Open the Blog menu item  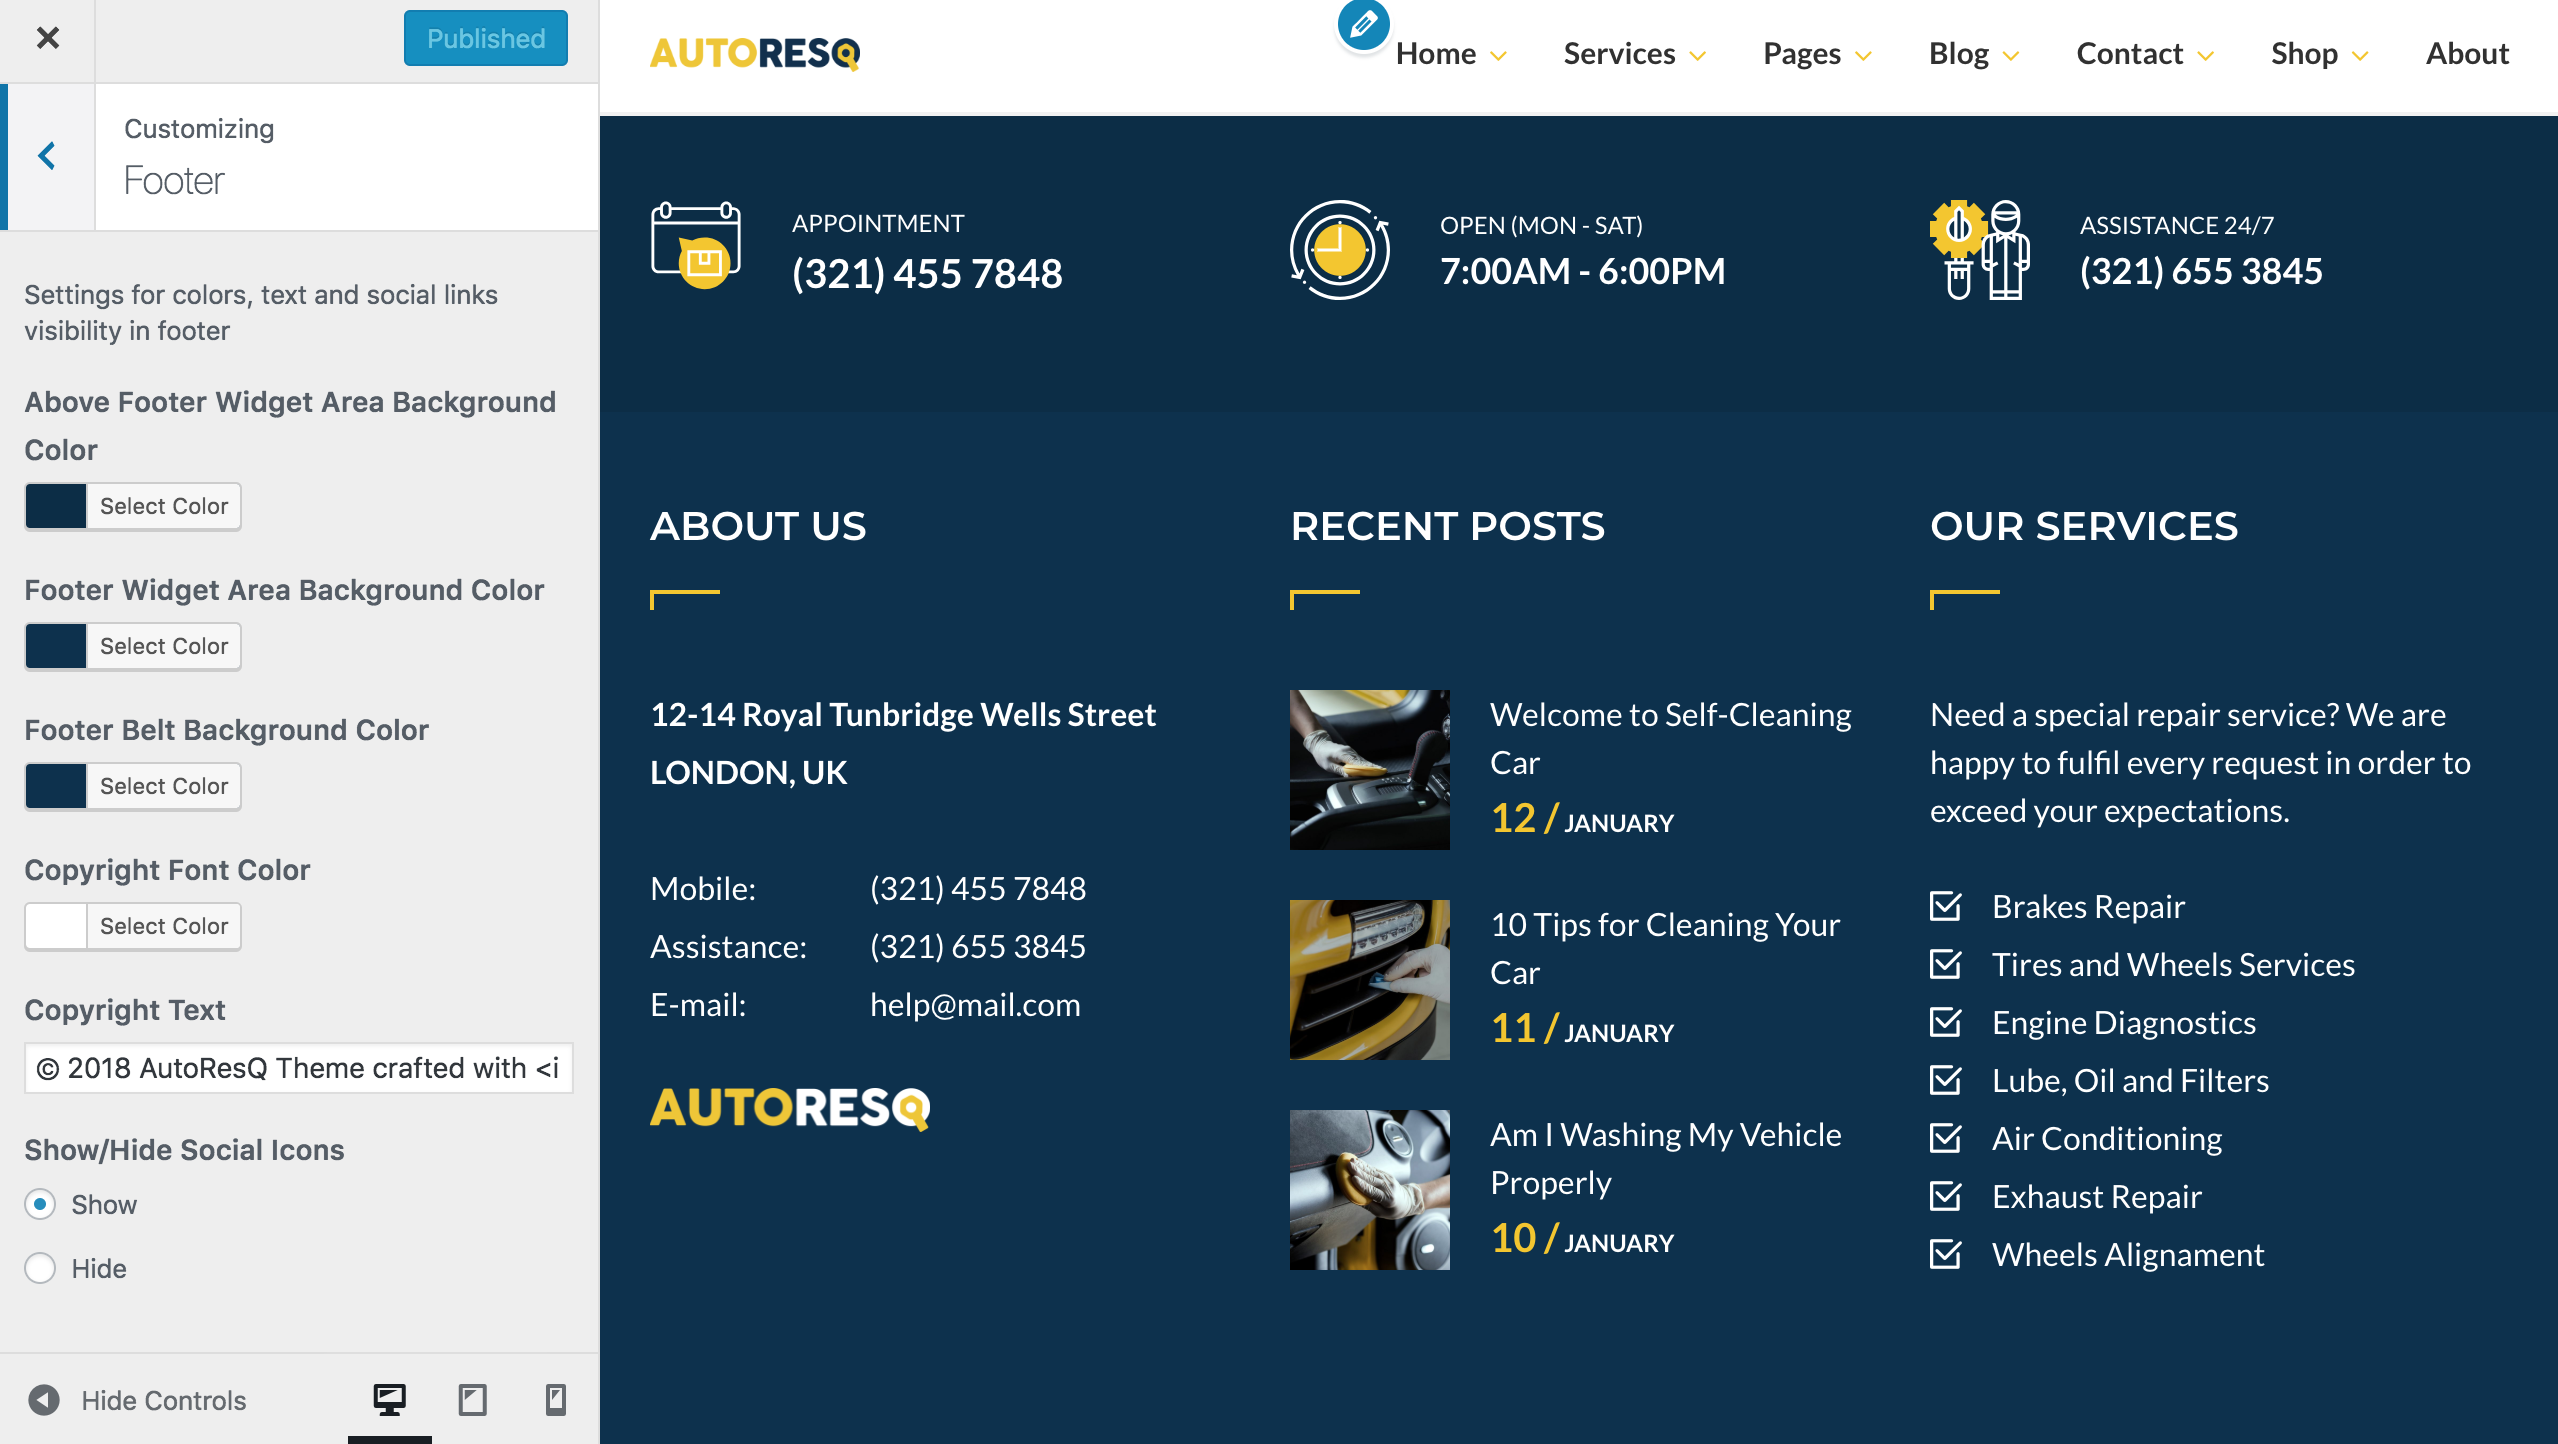pos(1959,54)
